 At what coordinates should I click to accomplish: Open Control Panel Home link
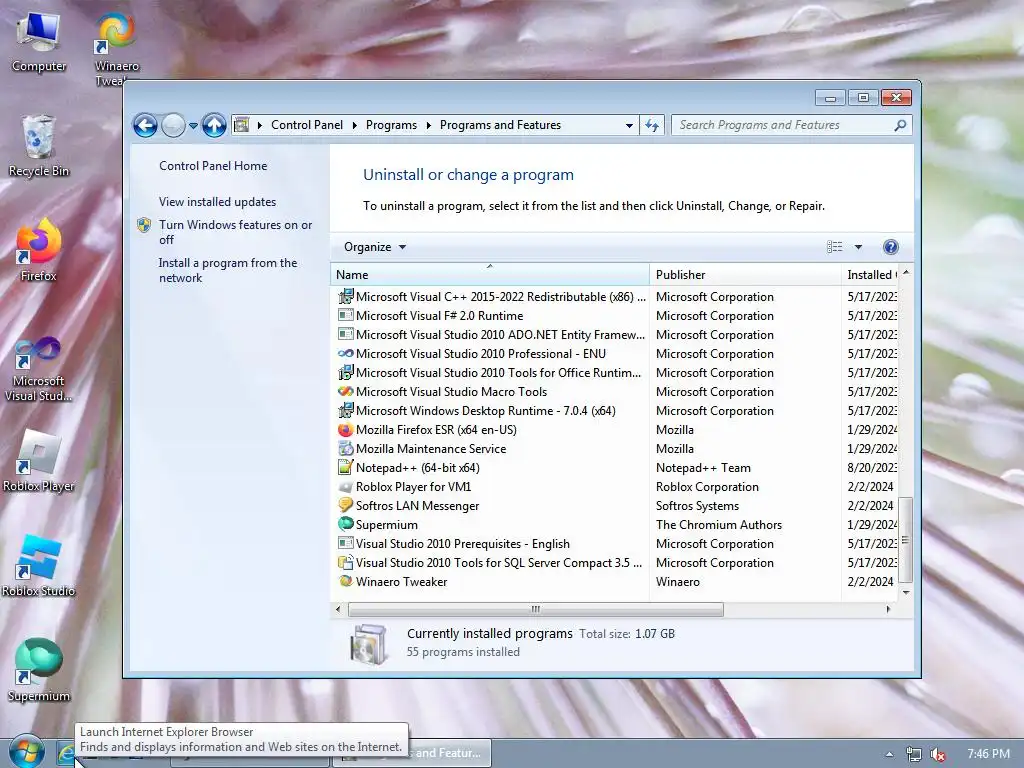tap(213, 166)
